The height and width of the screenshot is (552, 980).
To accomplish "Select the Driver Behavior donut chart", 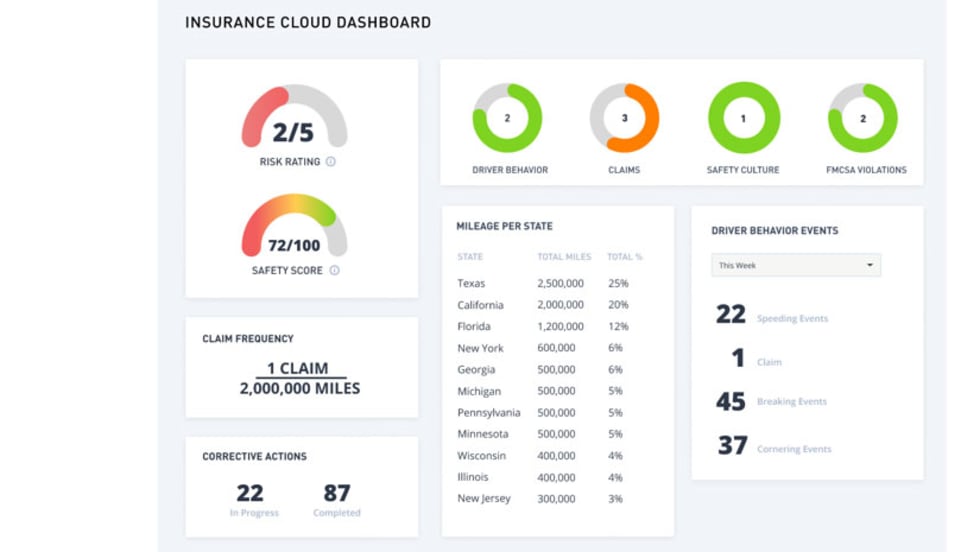I will 508,118.
